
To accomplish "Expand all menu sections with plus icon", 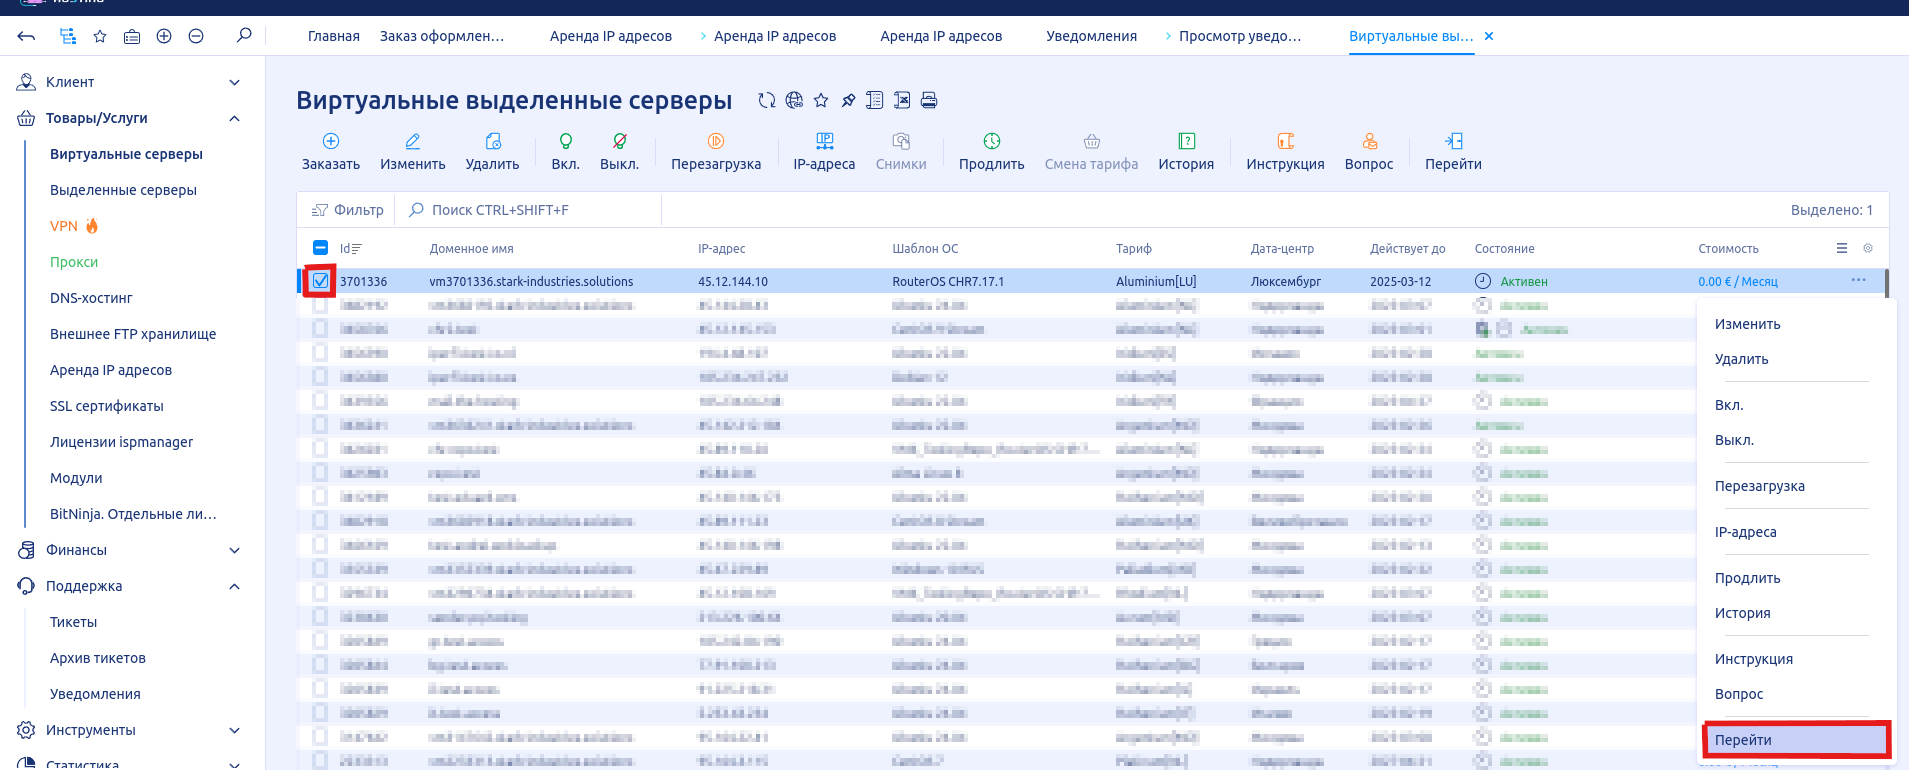I will 164,36.
